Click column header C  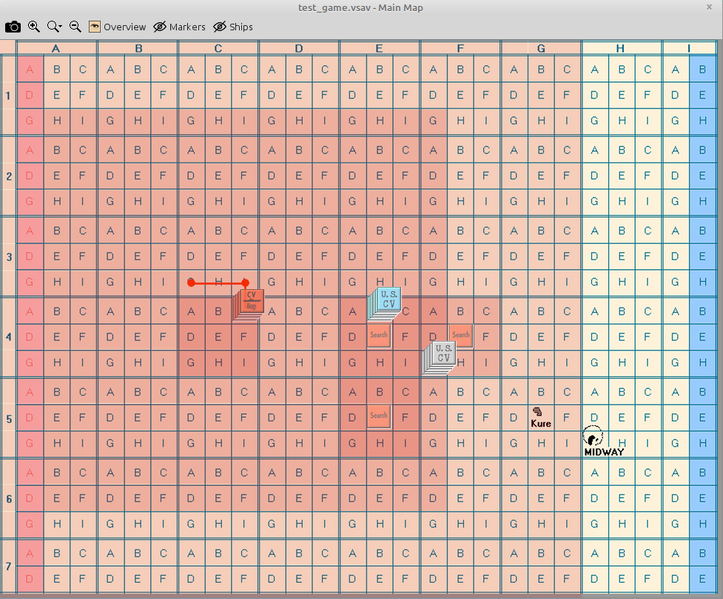[218, 48]
